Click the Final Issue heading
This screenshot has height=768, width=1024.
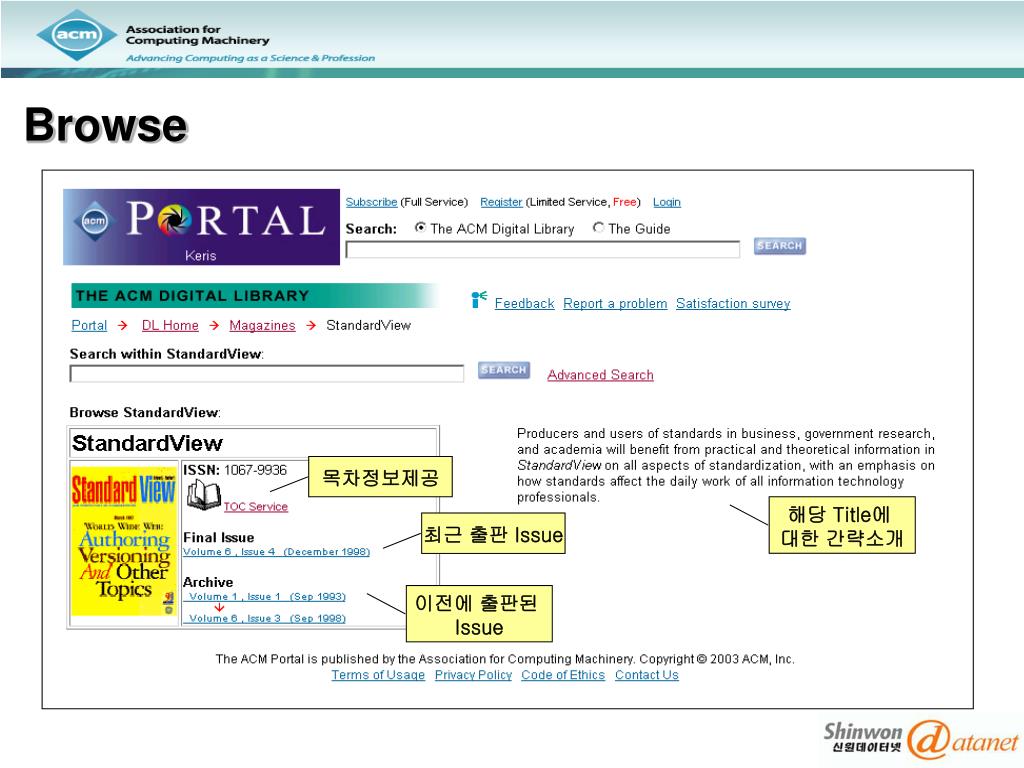pyautogui.click(x=219, y=537)
